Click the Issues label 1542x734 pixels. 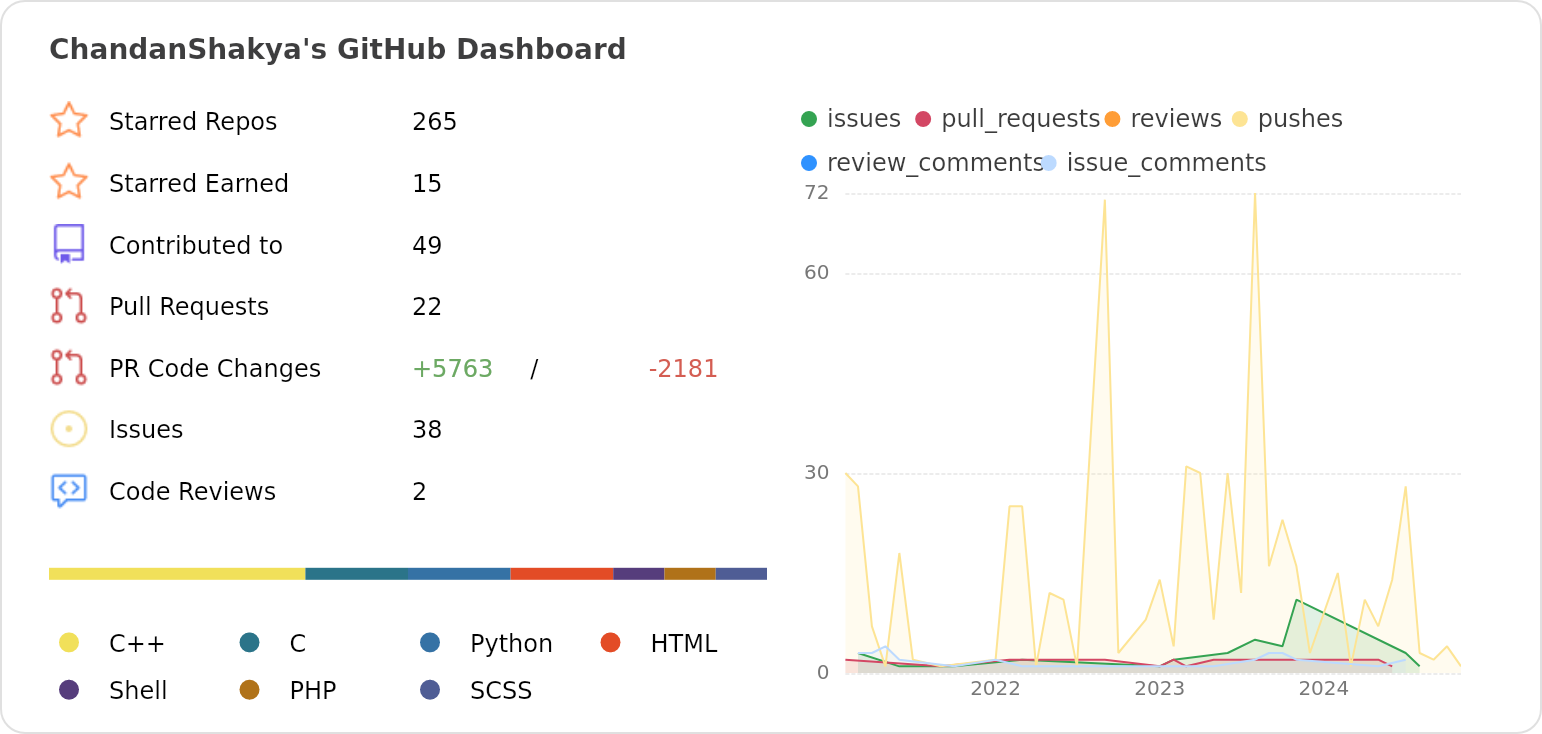pos(146,430)
